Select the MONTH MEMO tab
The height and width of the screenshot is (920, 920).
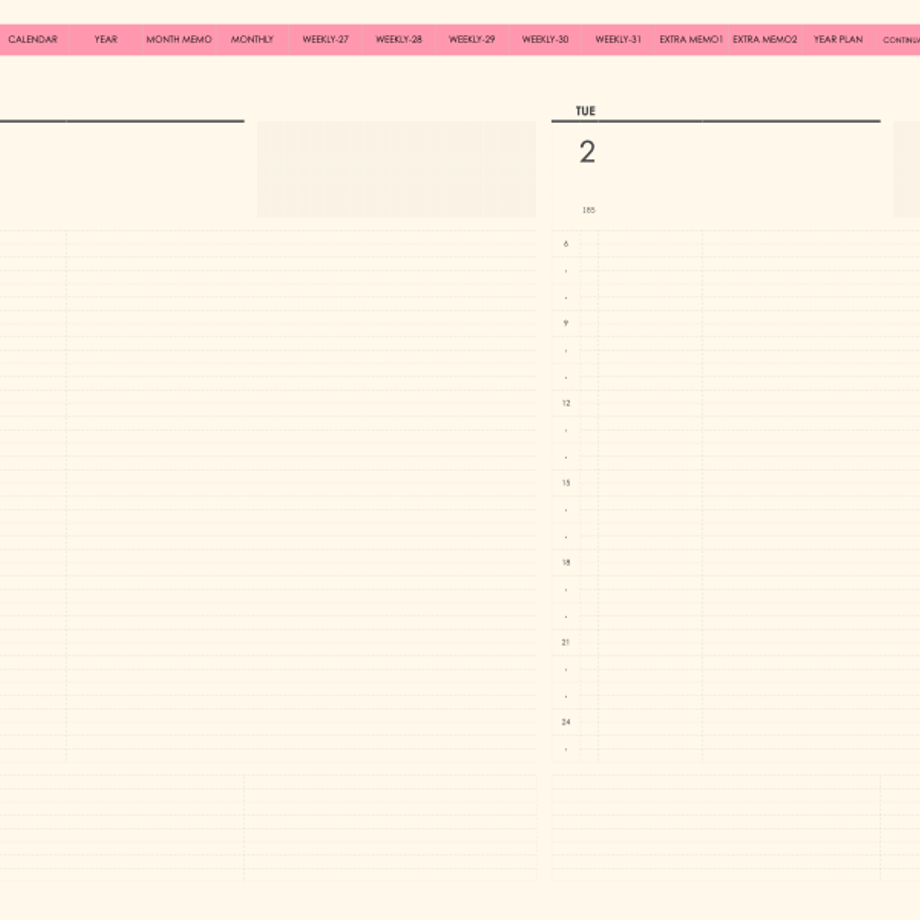[x=179, y=39]
